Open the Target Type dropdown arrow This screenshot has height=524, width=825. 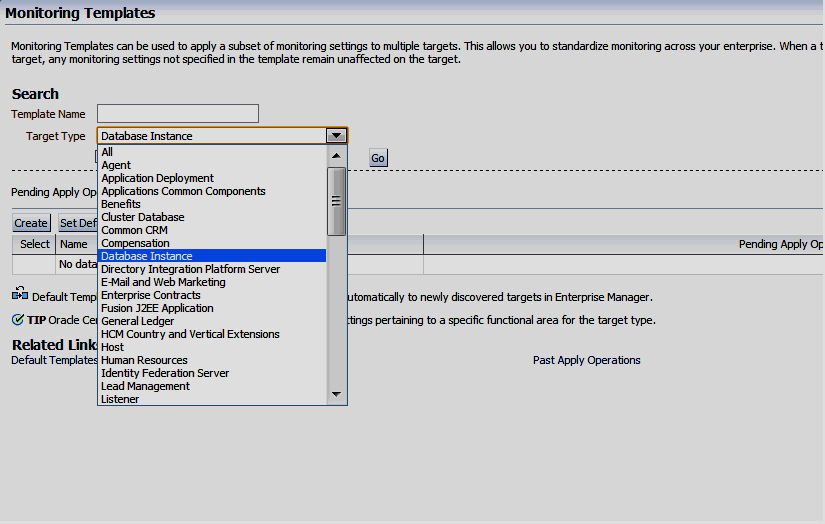336,136
